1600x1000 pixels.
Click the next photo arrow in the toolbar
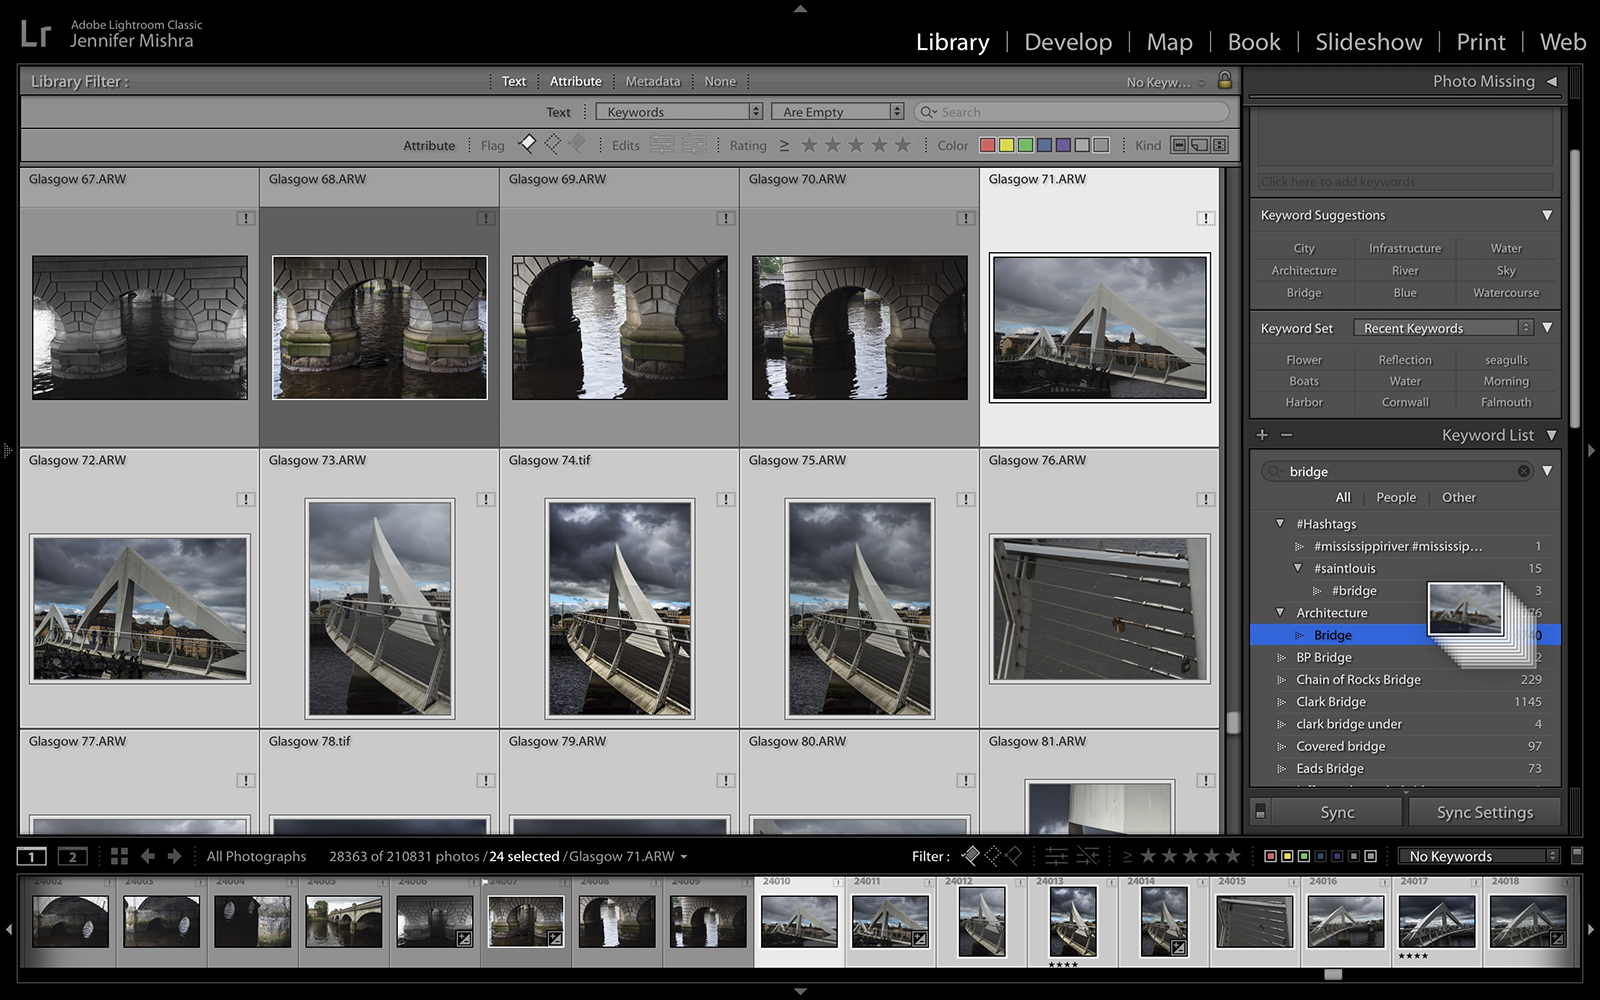(x=174, y=856)
